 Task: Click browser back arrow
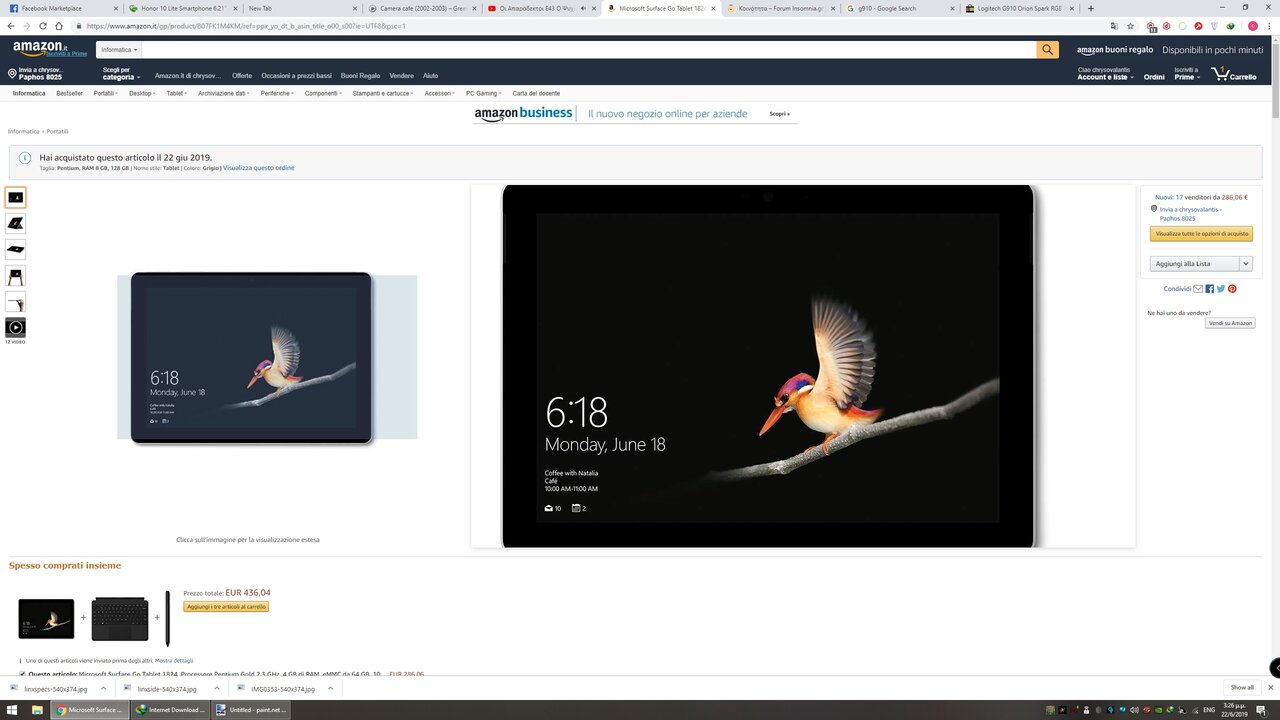click(x=10, y=26)
